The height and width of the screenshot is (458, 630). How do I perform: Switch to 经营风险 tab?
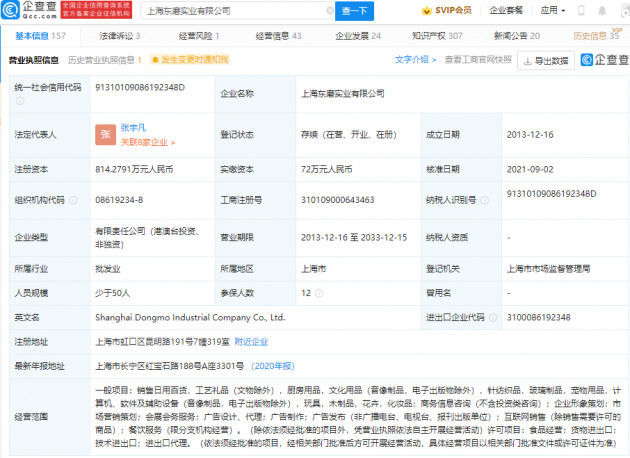point(199,36)
